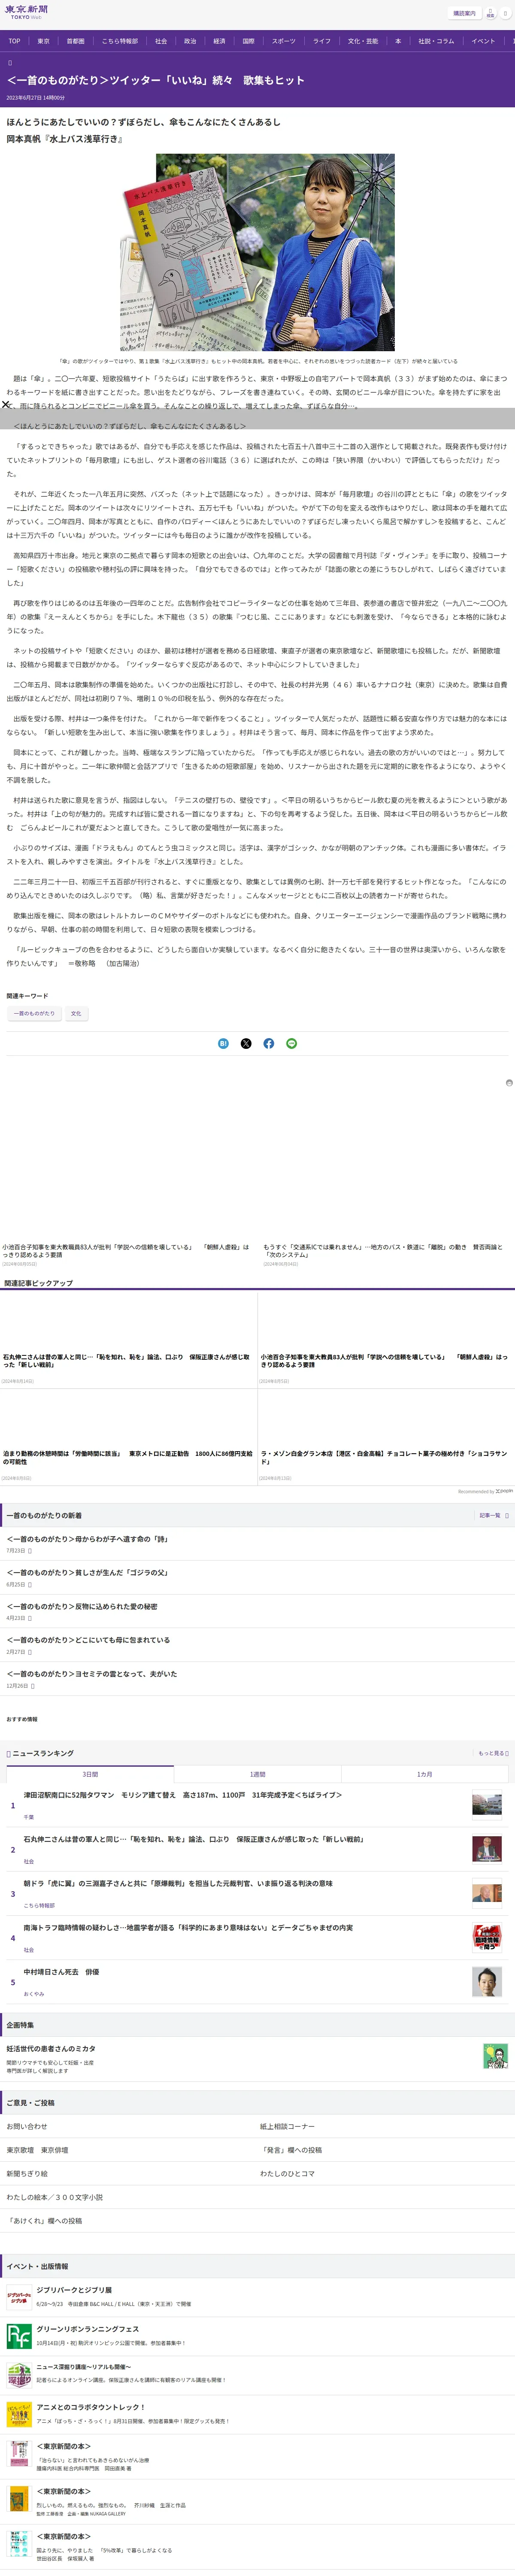Open 妊活世代の患者さんのミカタ feature

point(51,2049)
